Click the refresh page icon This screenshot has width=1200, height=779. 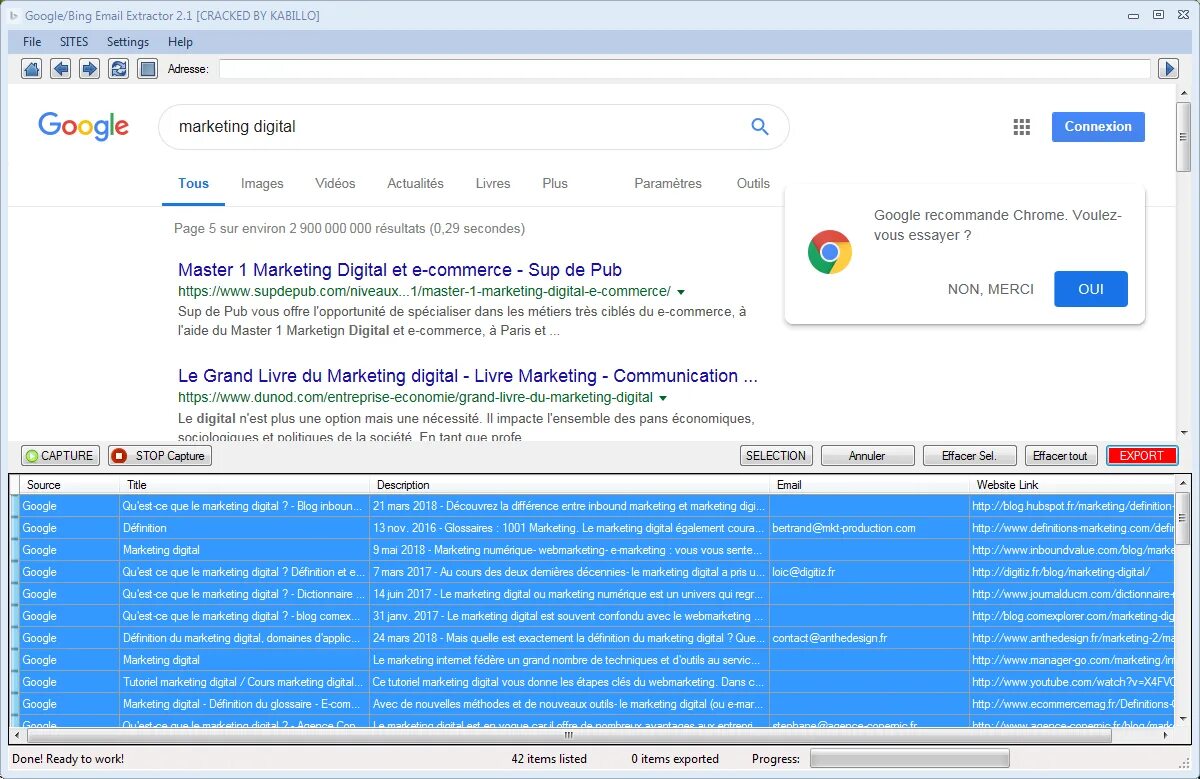(119, 69)
